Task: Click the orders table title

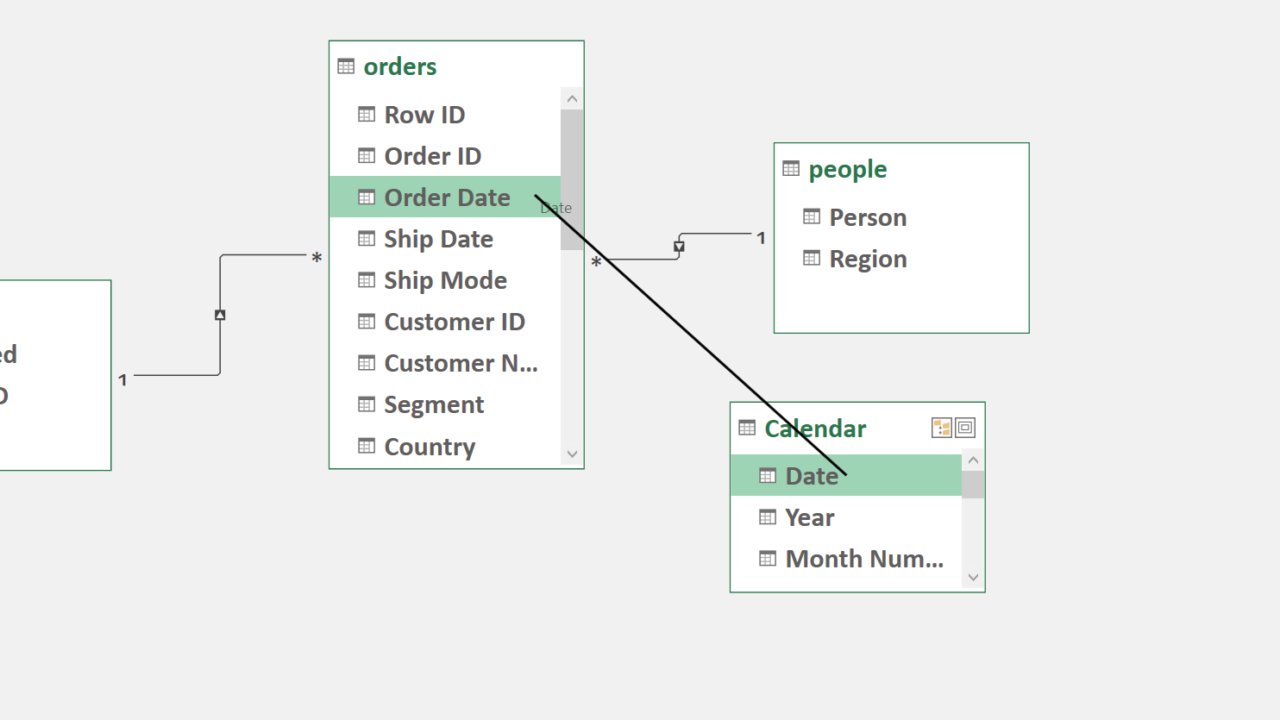Action: click(x=400, y=67)
